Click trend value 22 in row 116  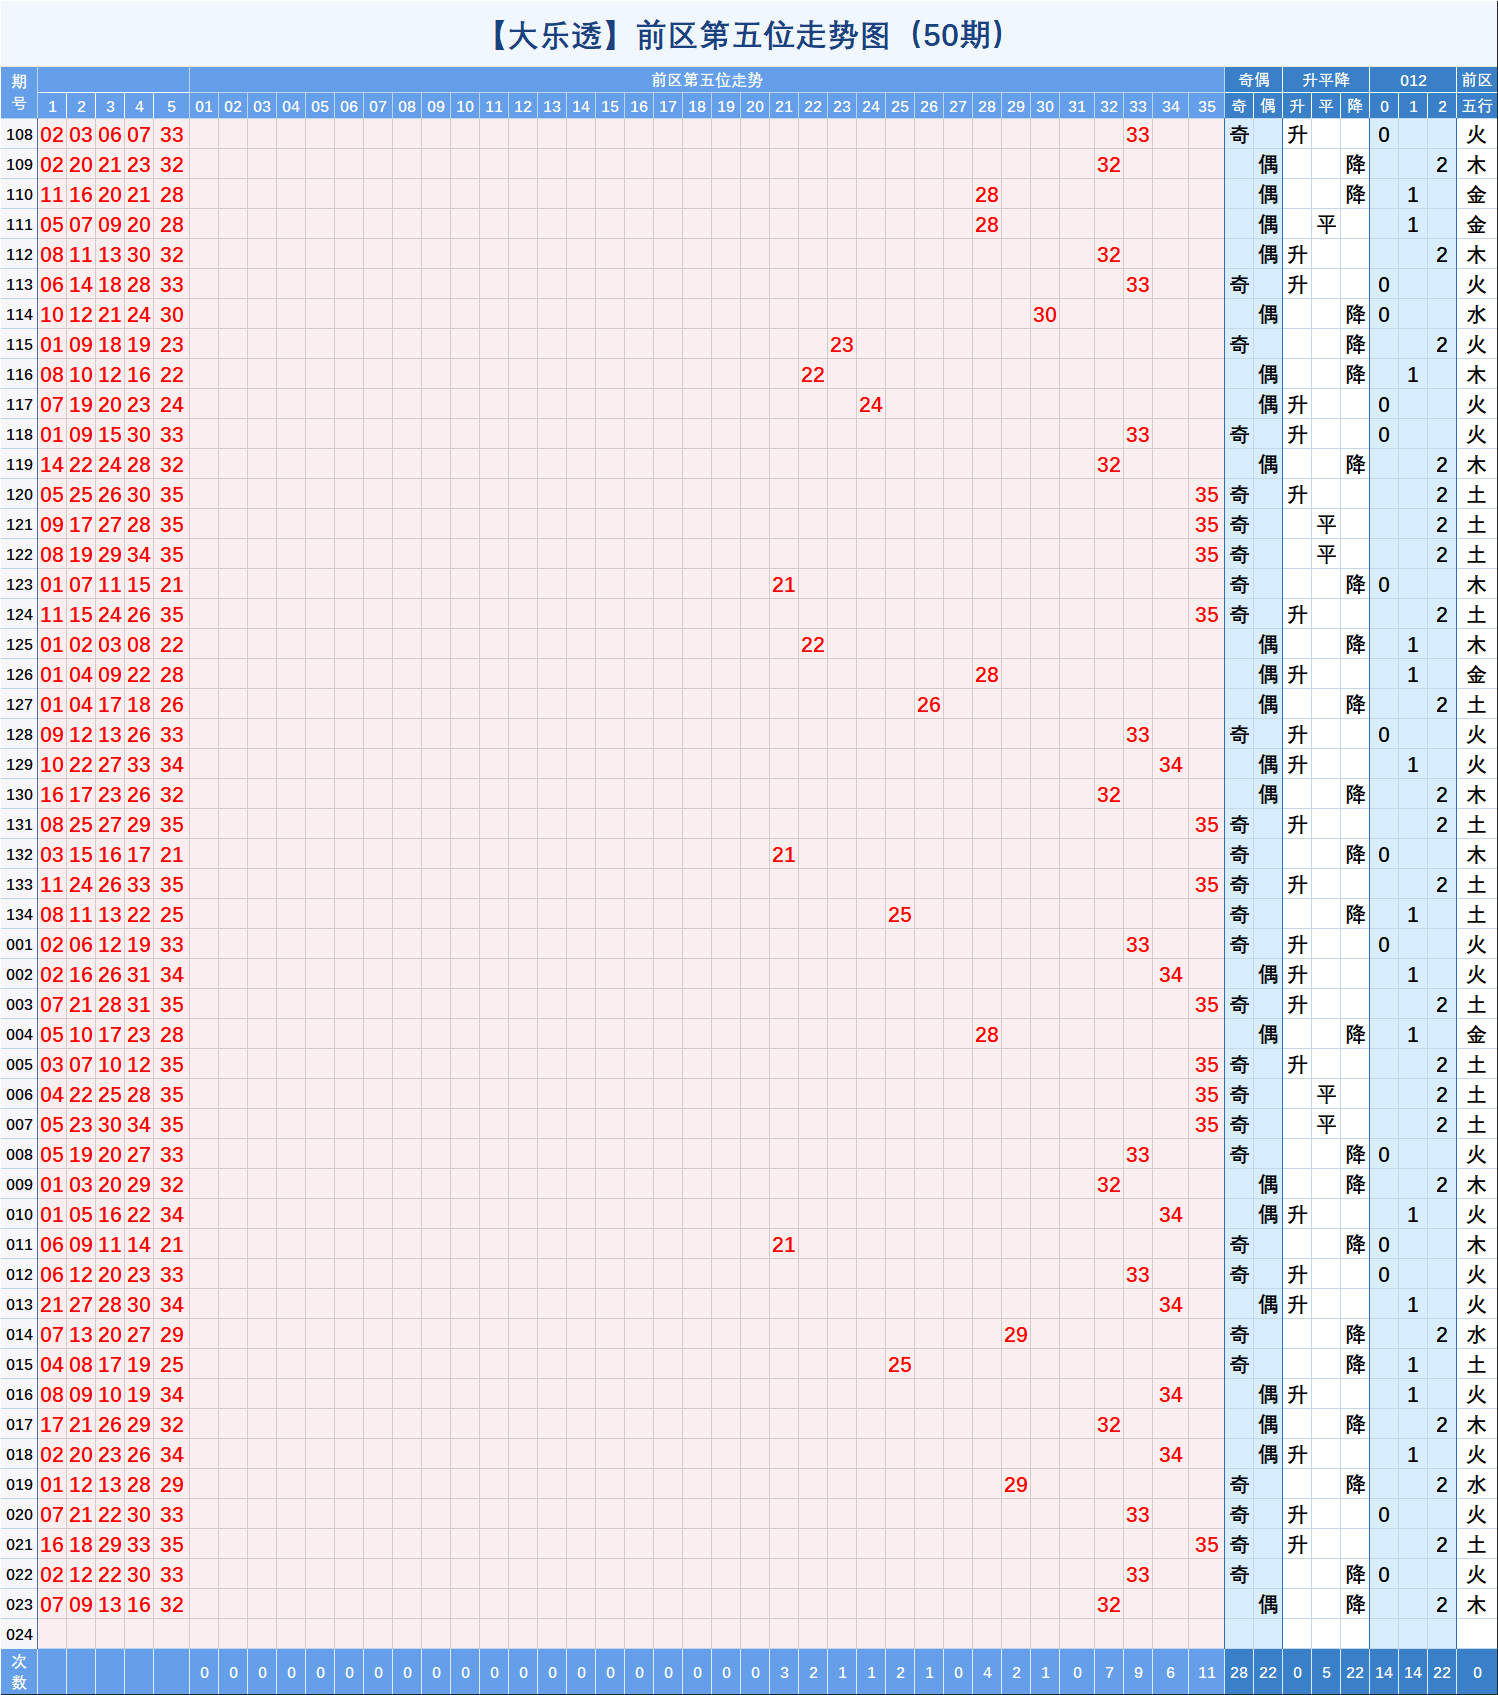813,374
